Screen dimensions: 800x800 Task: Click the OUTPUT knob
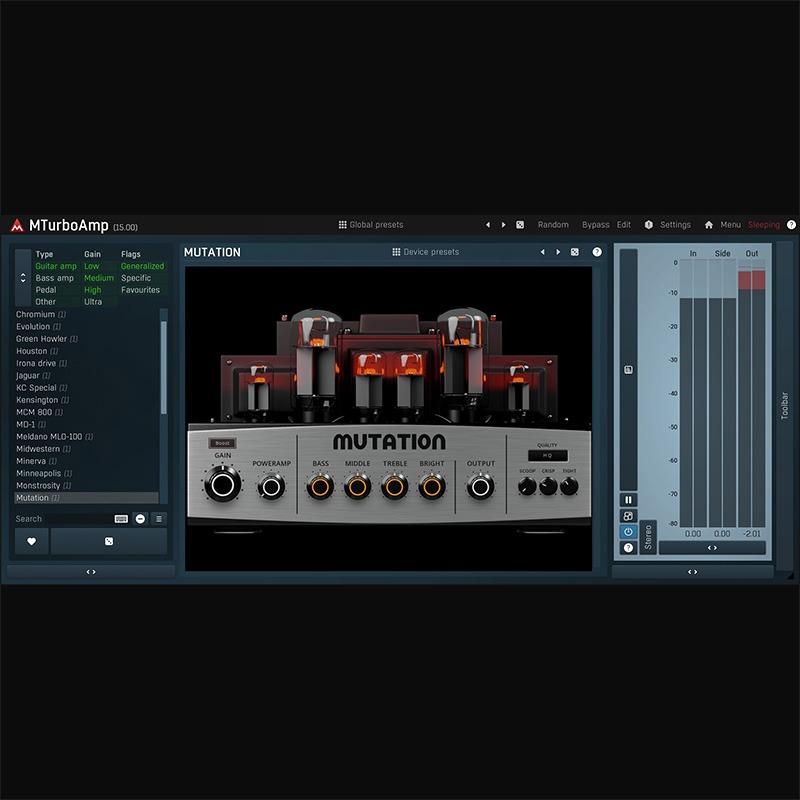(x=480, y=486)
